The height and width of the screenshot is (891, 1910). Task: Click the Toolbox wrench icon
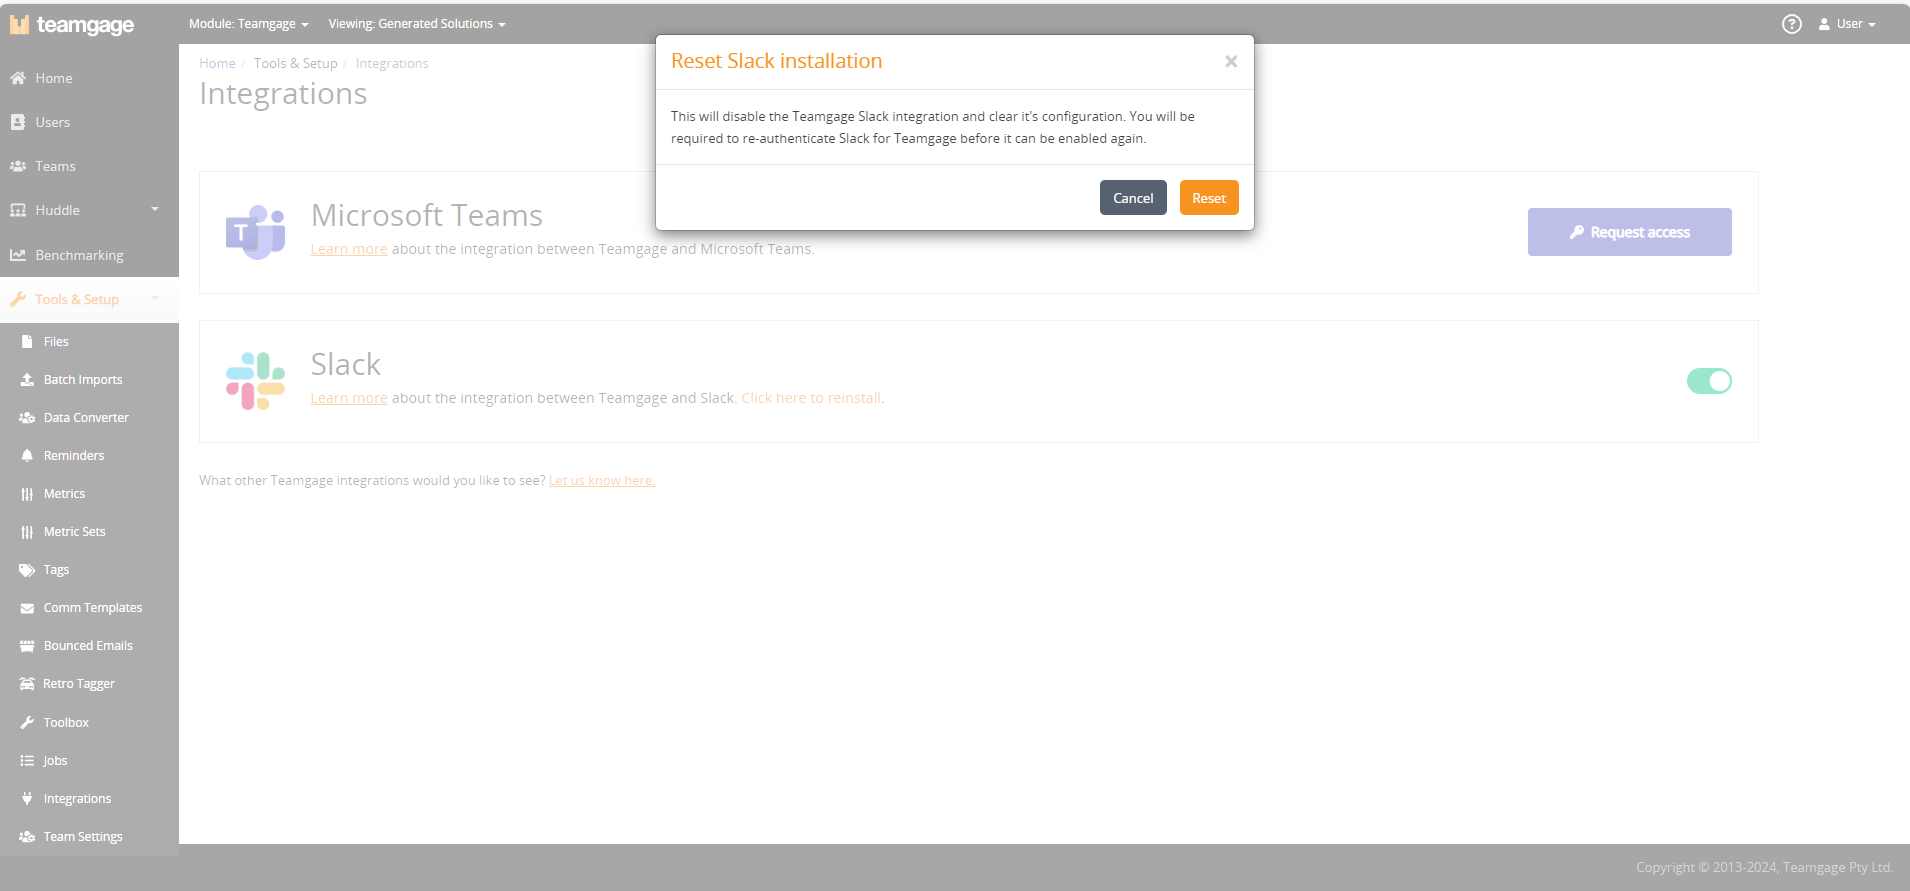point(27,722)
